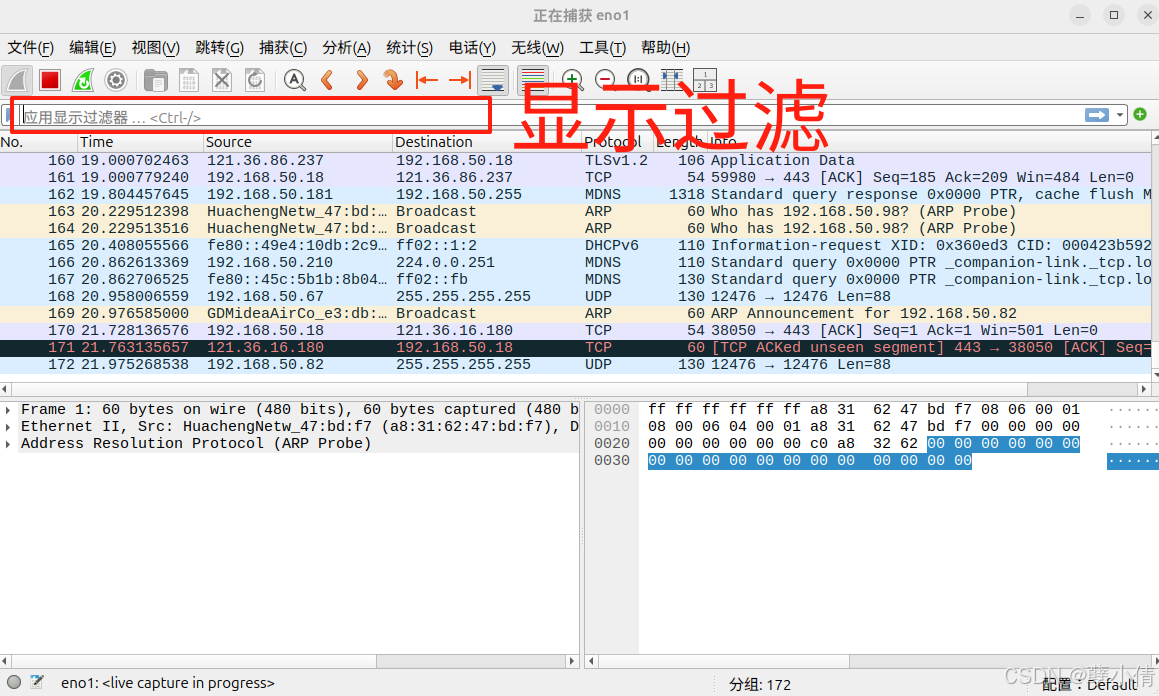The image size is (1159, 696).
Task: Jump to the first packet
Action: pos(425,80)
